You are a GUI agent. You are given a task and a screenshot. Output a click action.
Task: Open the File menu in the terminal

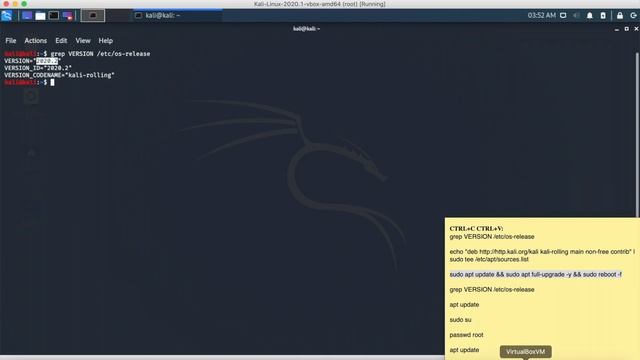pos(11,41)
